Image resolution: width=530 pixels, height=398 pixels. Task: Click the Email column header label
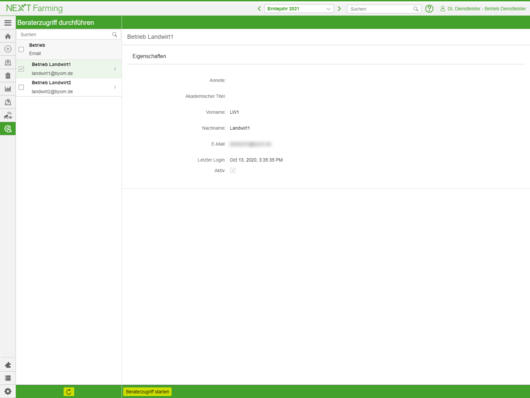(35, 53)
